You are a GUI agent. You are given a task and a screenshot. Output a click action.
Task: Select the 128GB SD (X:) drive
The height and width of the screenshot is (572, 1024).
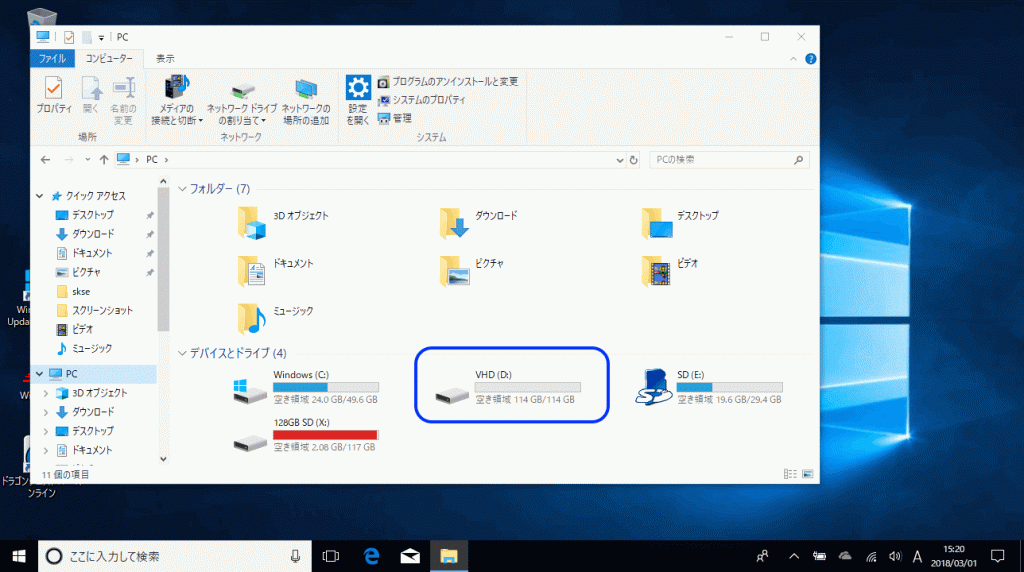[x=306, y=435]
